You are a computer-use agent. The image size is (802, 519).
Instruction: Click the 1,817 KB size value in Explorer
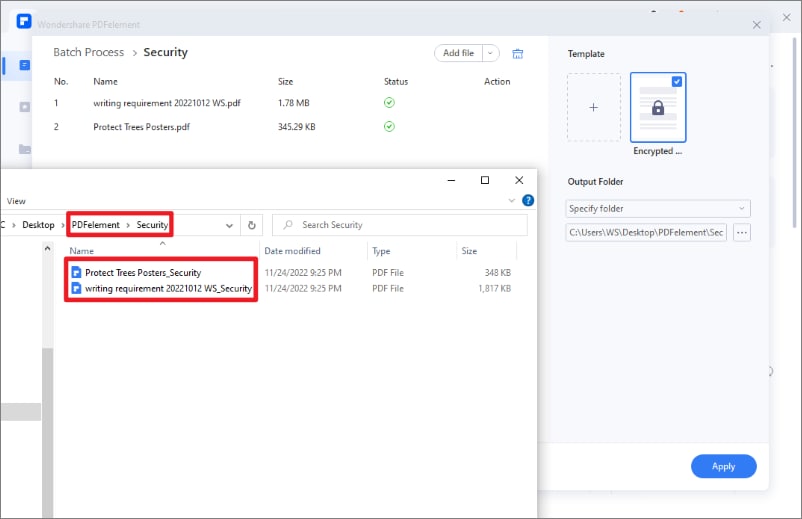point(494,288)
